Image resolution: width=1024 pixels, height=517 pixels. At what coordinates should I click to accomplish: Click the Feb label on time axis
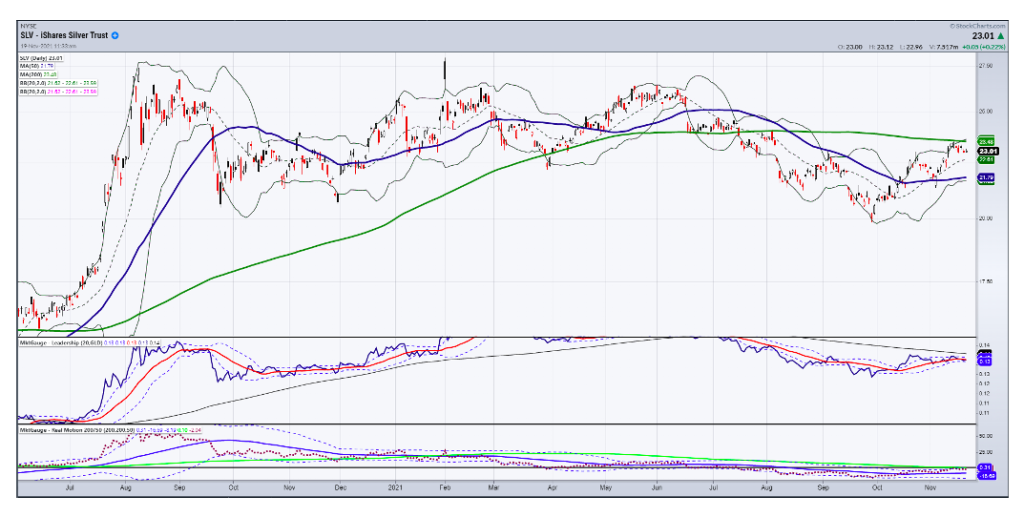pyautogui.click(x=445, y=487)
